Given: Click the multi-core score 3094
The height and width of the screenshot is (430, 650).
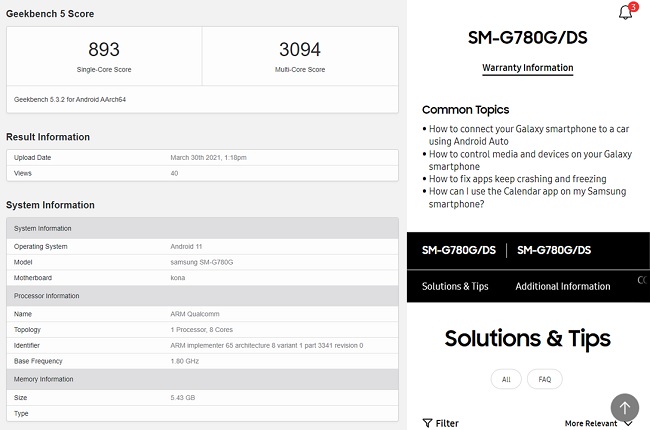Looking at the screenshot, I should (300, 49).
